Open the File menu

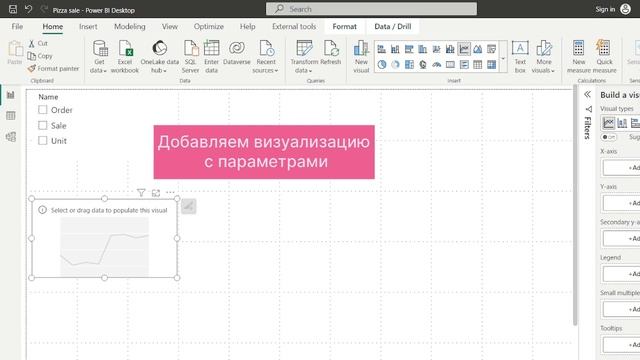point(17,27)
